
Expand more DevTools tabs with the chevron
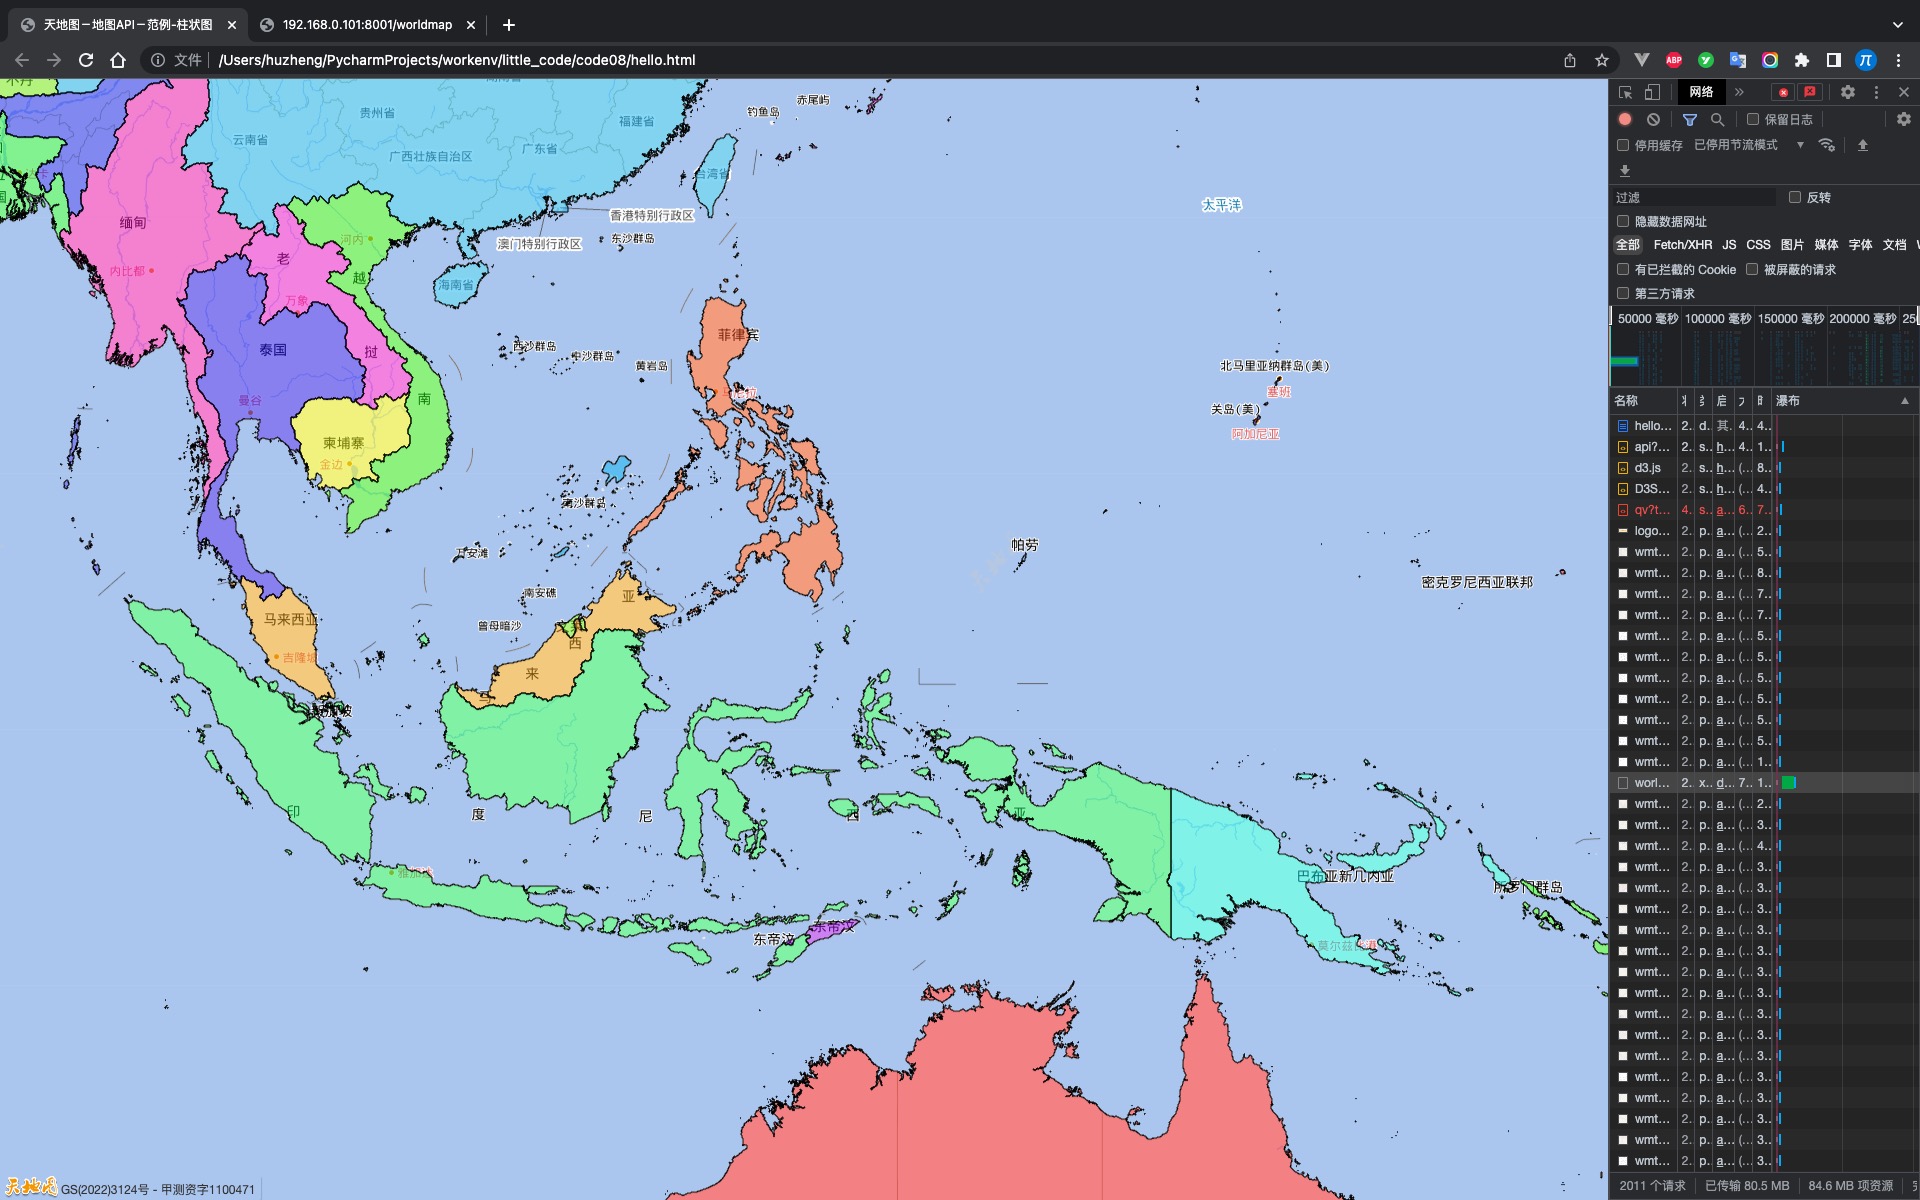[1739, 92]
